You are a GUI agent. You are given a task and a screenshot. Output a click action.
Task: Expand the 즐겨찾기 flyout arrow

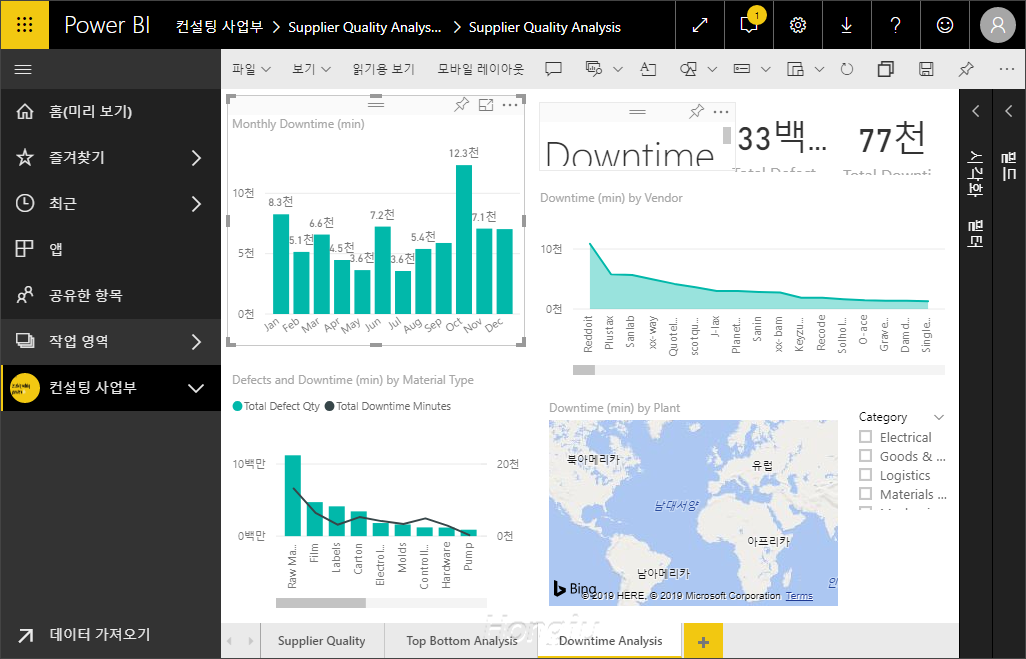coord(196,158)
